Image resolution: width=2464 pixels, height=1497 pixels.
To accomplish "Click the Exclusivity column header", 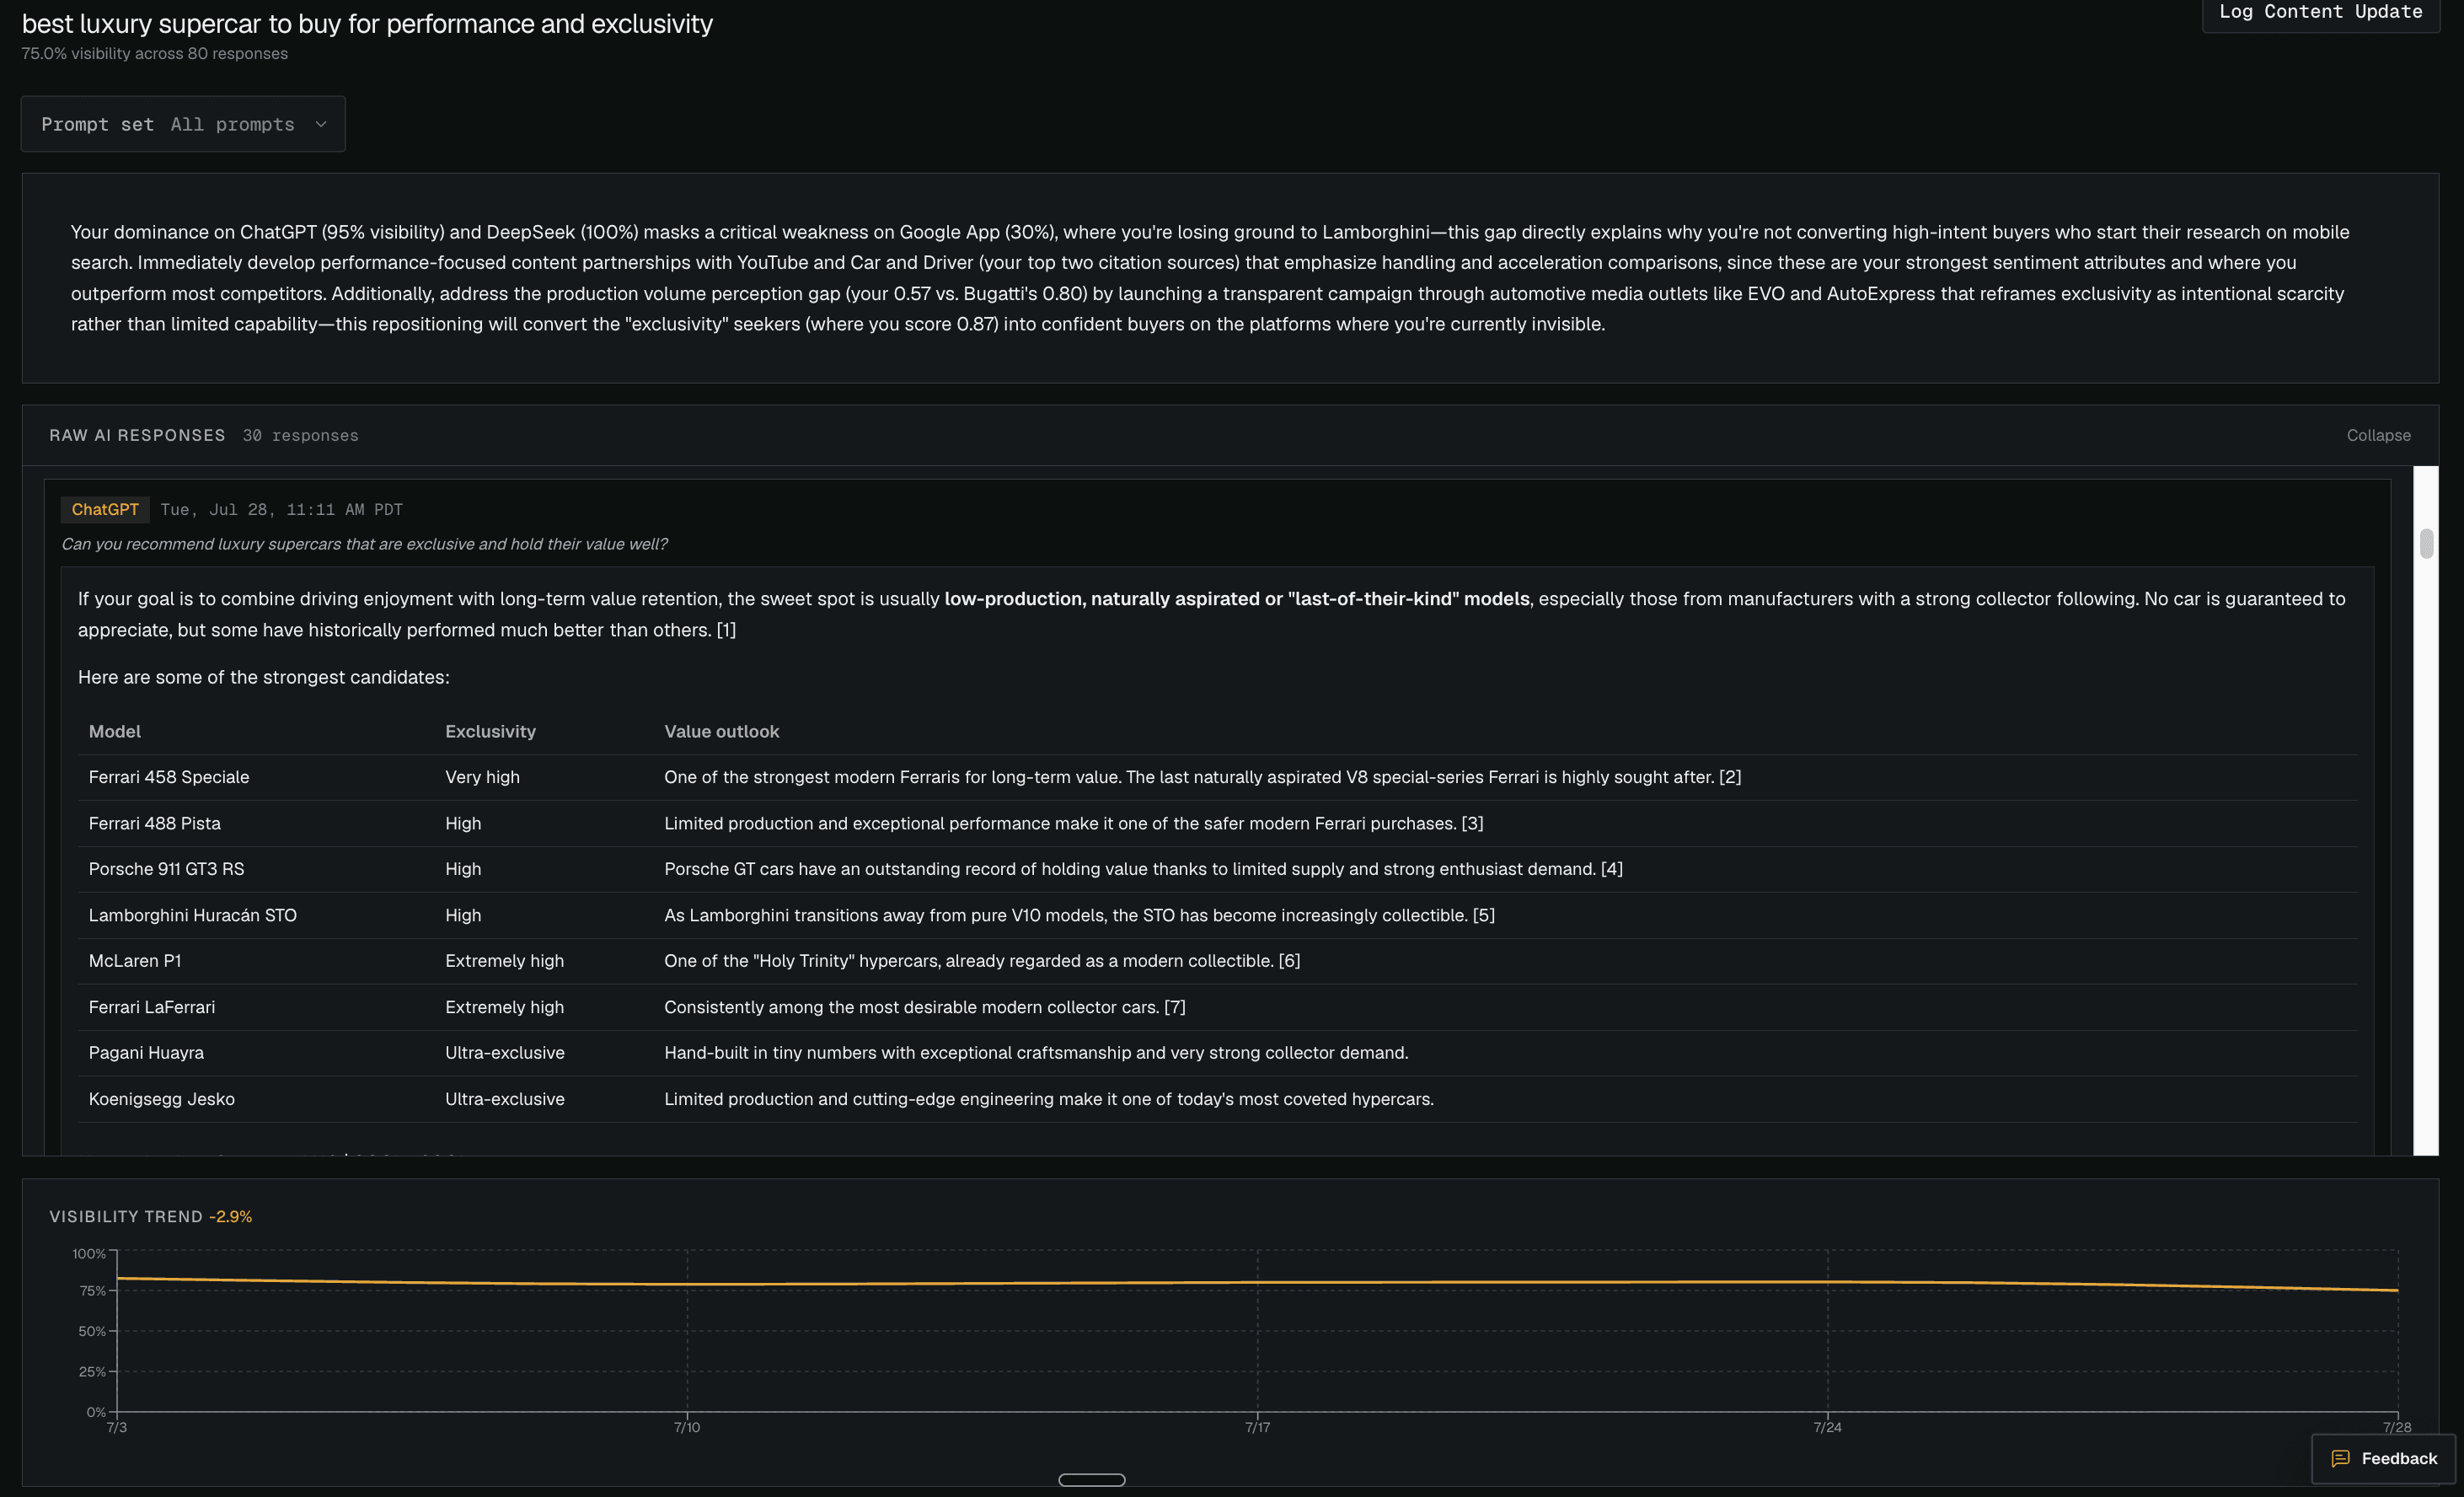I will pyautogui.click(x=490, y=731).
